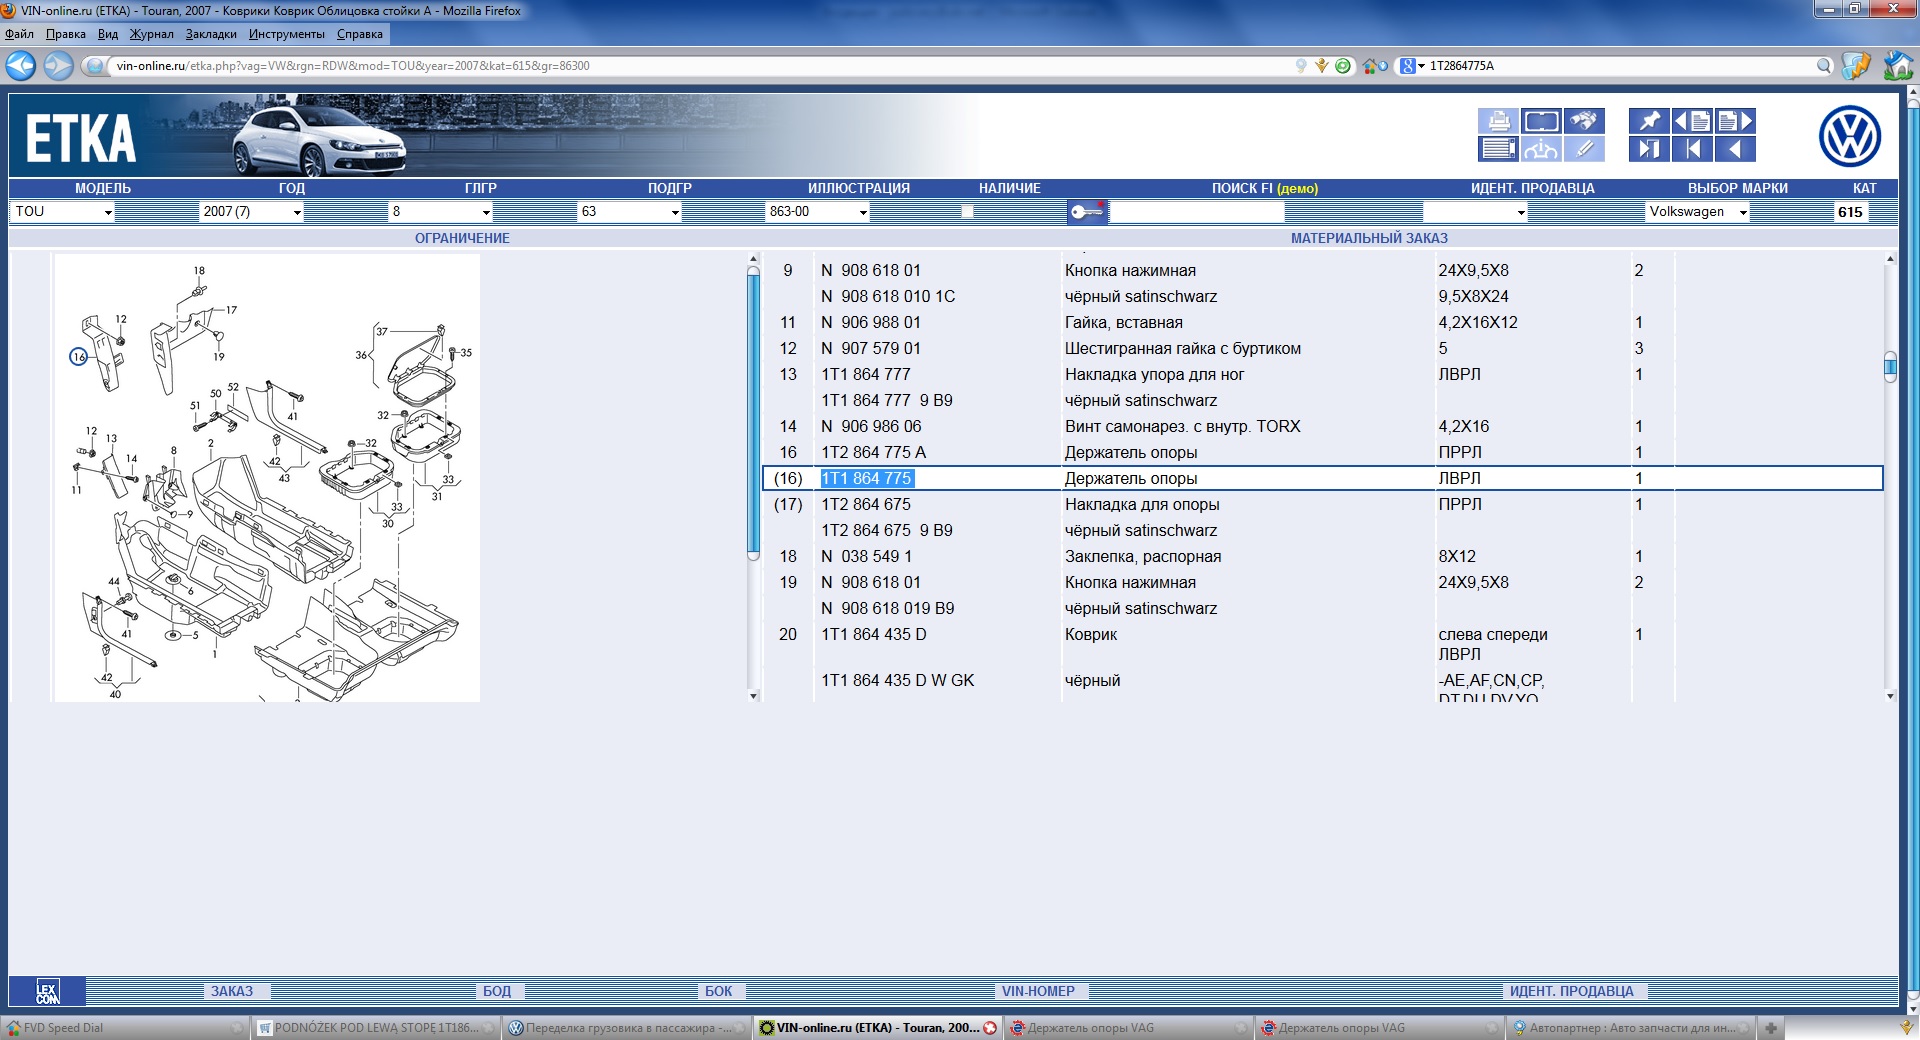Click the exit door icon

pyautogui.click(x=1649, y=149)
